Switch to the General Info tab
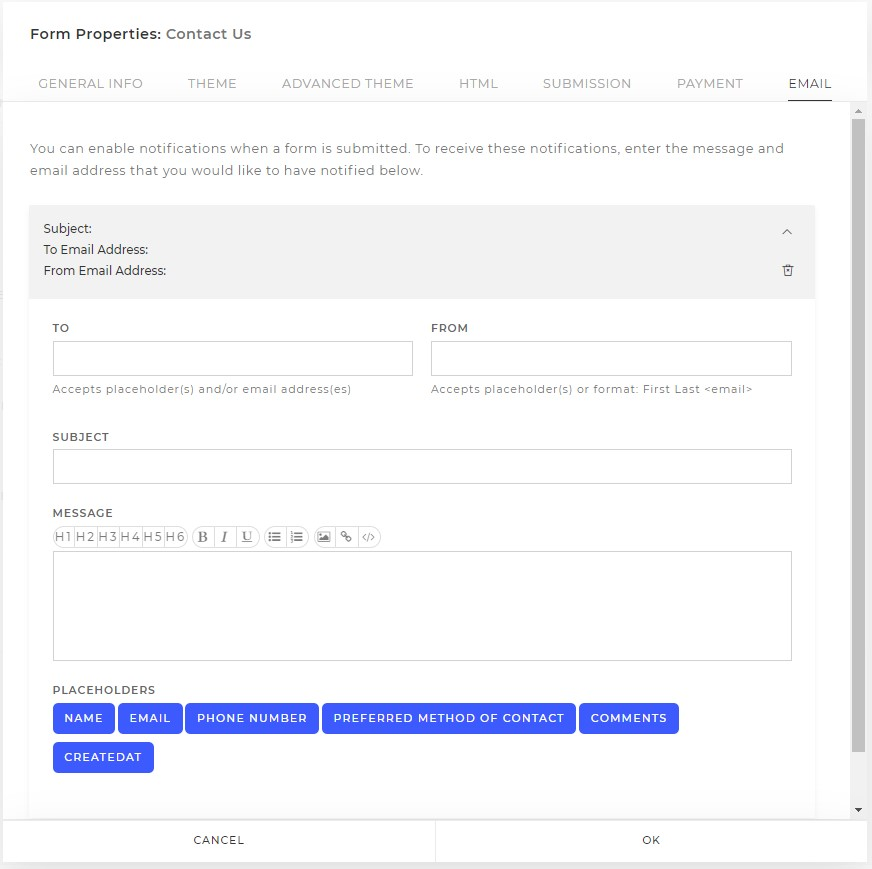 pyautogui.click(x=90, y=83)
